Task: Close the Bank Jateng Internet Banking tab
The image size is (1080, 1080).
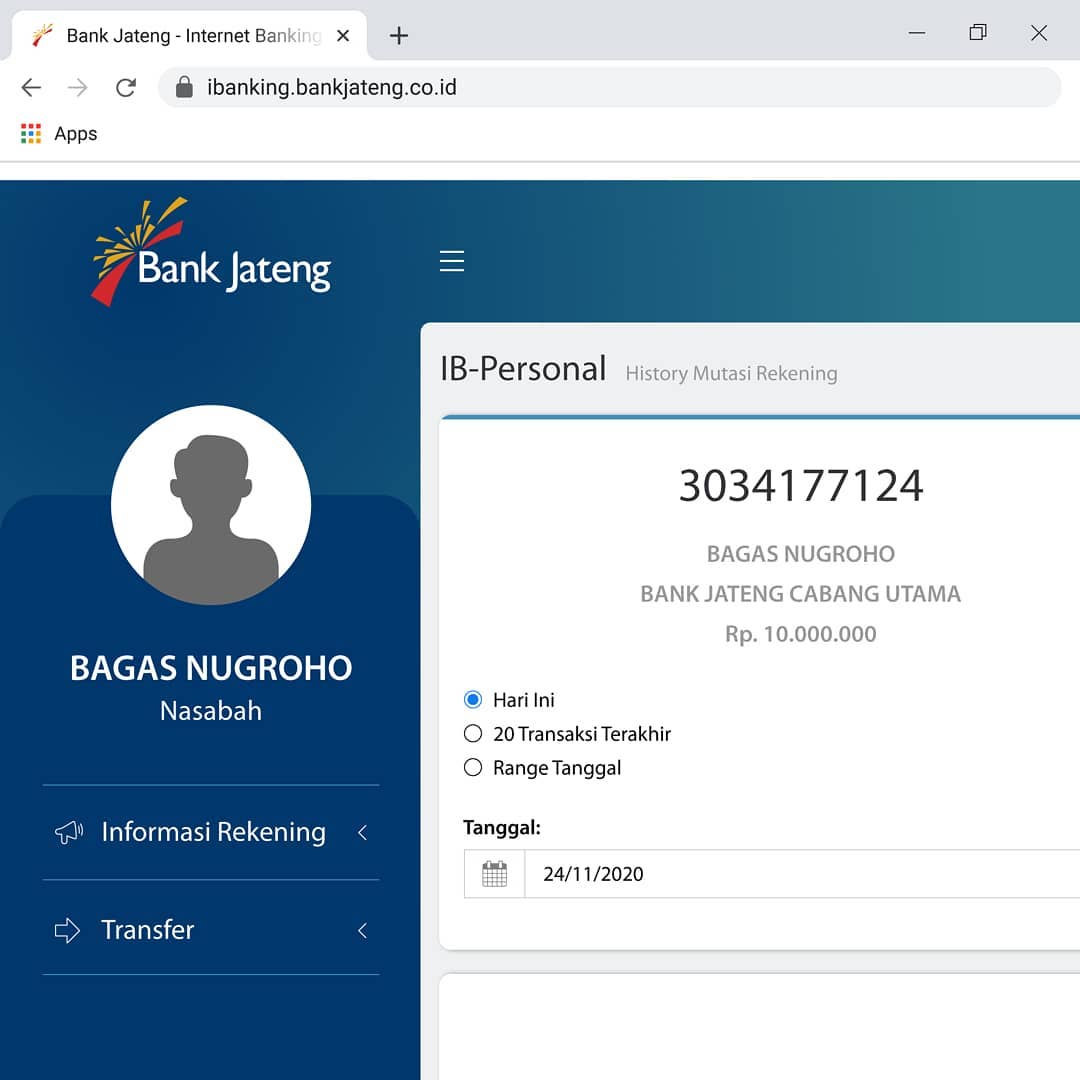Action: (343, 35)
